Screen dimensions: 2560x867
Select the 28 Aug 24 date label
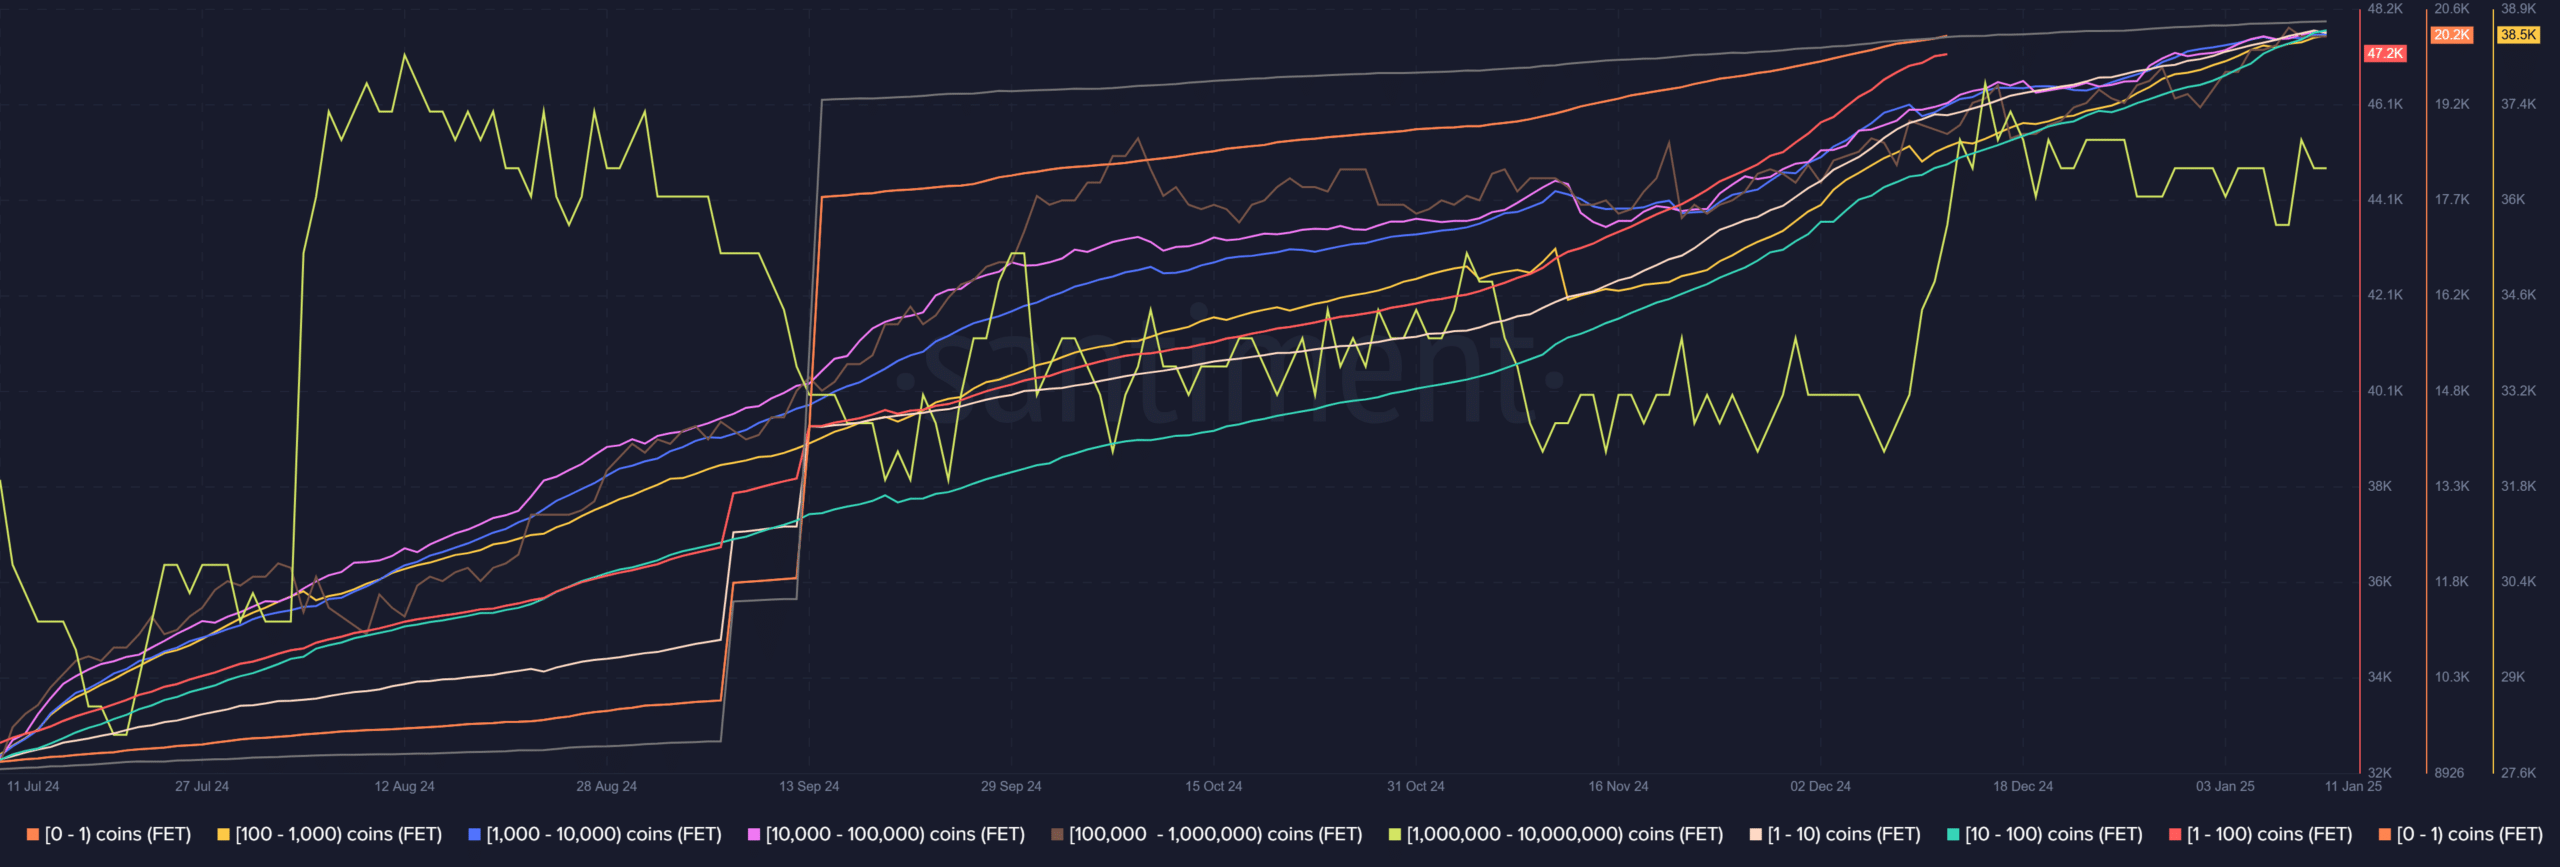(x=606, y=787)
